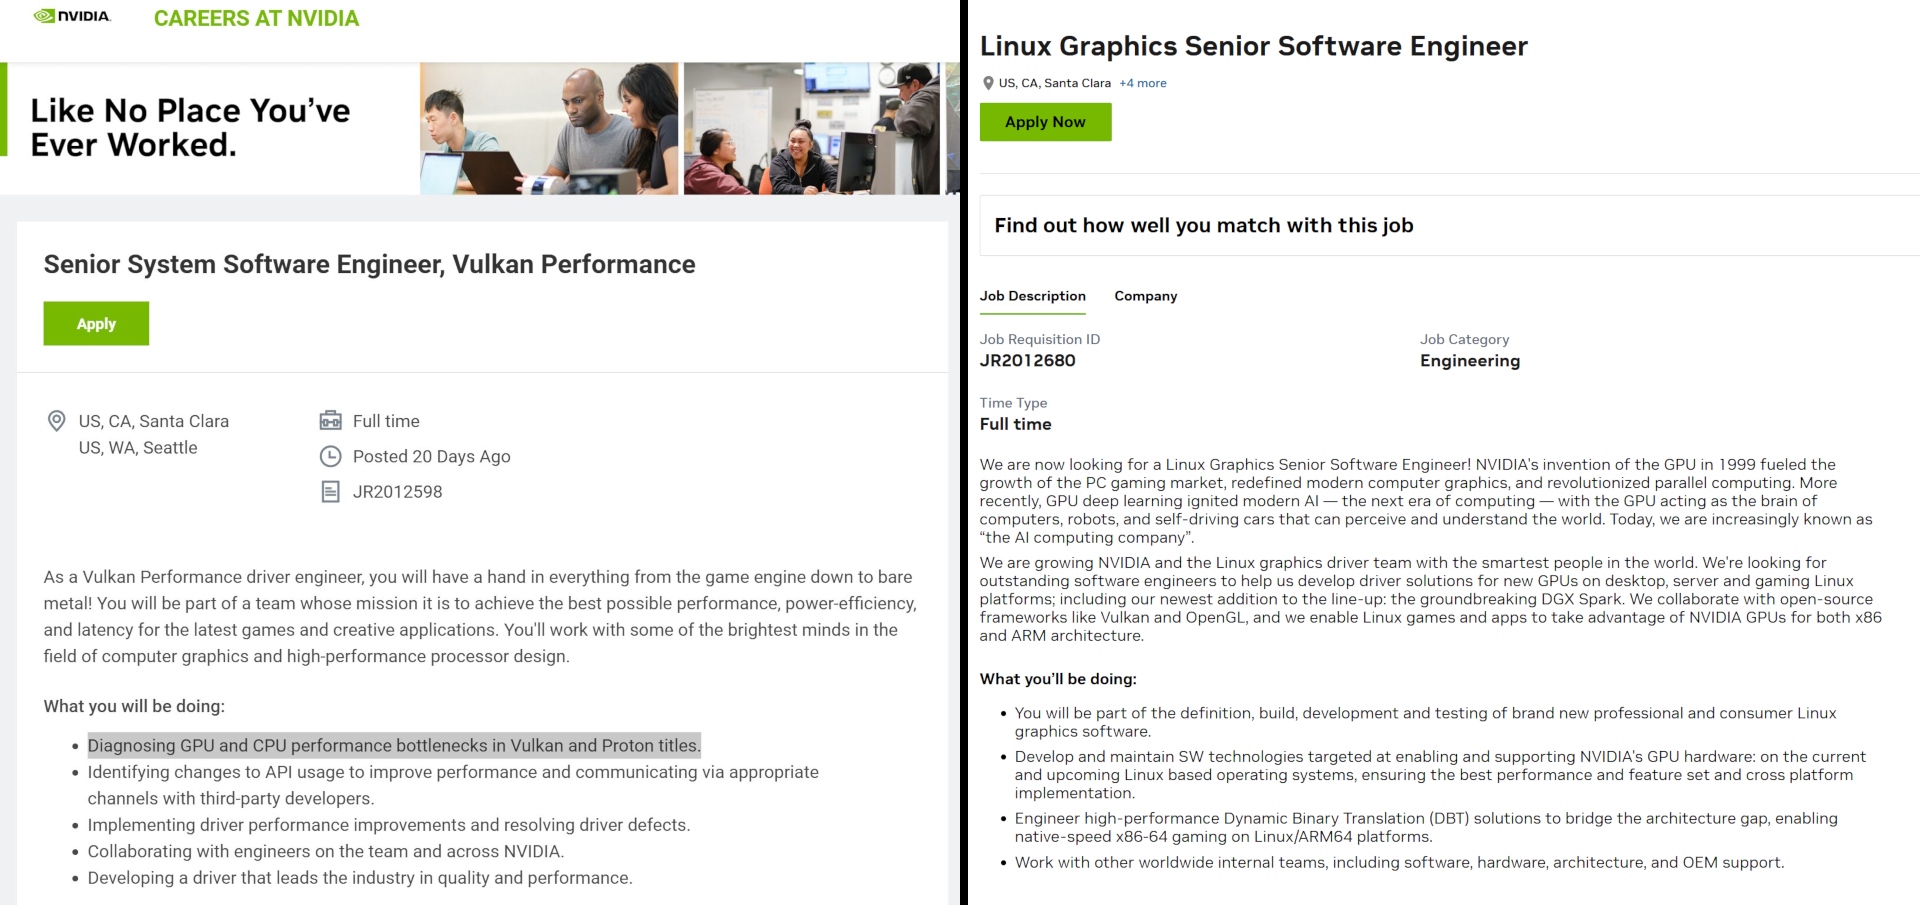The image size is (1920, 905).
Task: Click the JR2012680 requisition ID text
Action: [1027, 361]
